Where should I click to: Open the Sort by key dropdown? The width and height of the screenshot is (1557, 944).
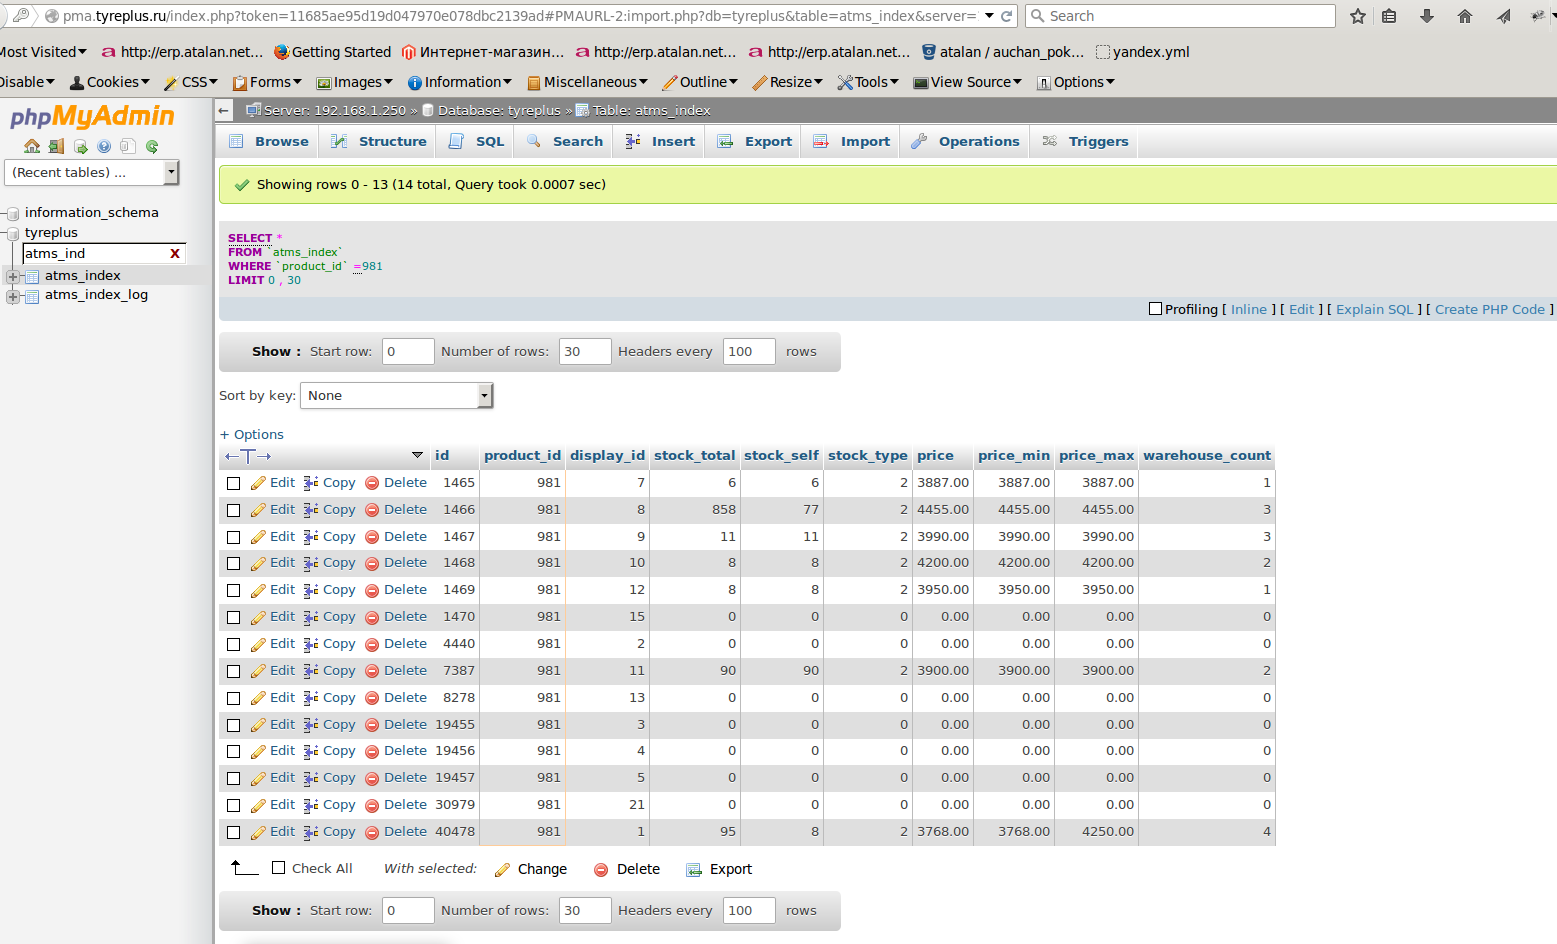point(396,396)
